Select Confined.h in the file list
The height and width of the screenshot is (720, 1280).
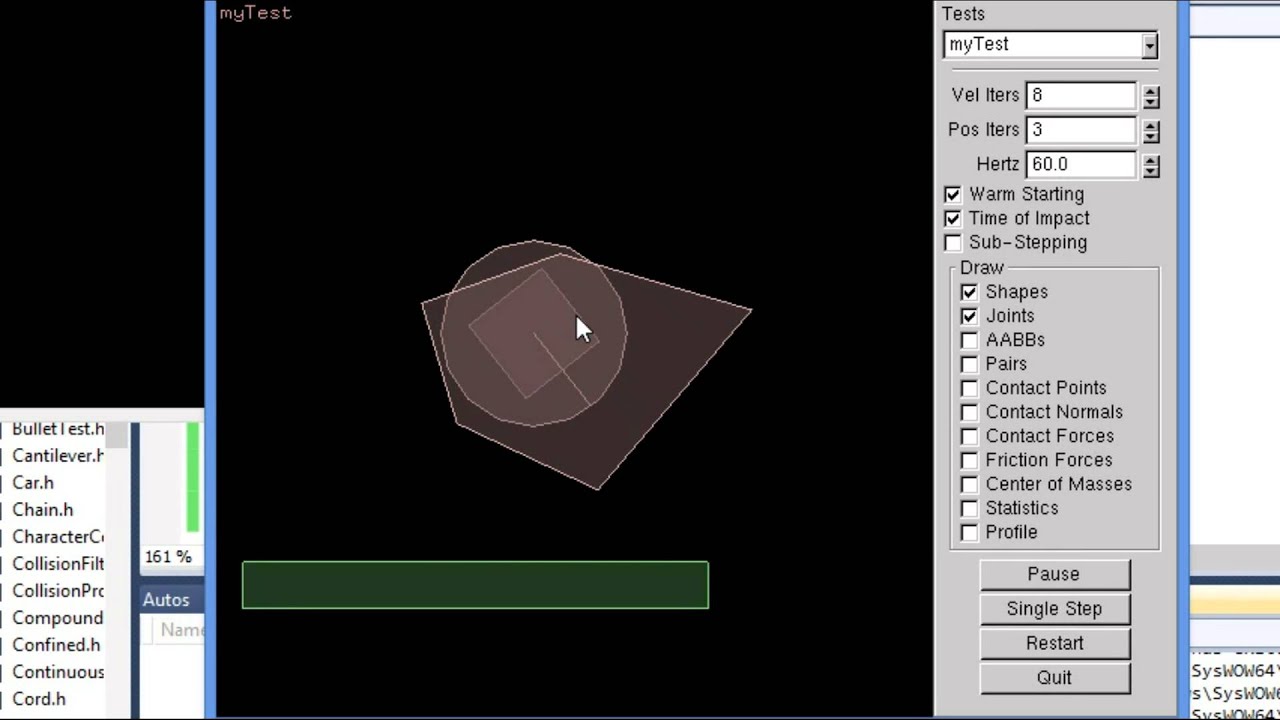tap(56, 645)
